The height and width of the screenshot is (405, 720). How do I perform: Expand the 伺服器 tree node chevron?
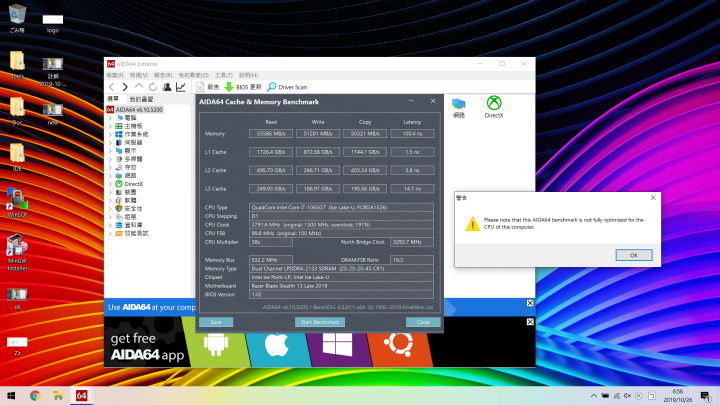111,143
